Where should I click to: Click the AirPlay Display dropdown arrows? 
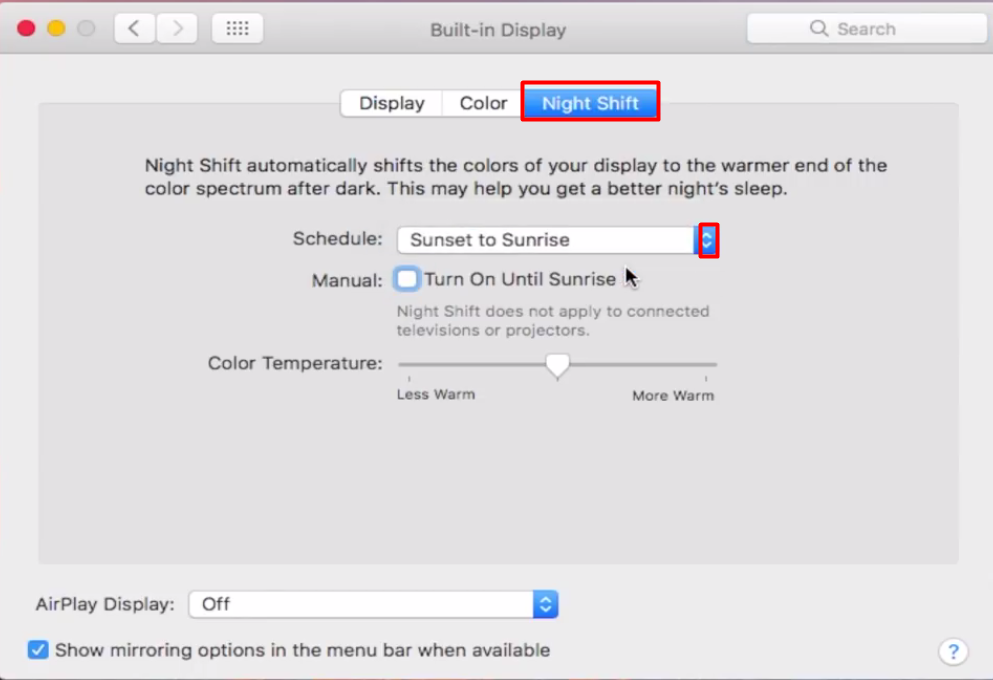[x=545, y=604]
